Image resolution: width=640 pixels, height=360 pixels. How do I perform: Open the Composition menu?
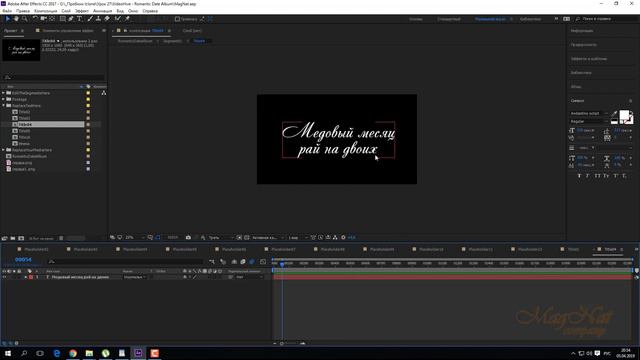[45, 11]
